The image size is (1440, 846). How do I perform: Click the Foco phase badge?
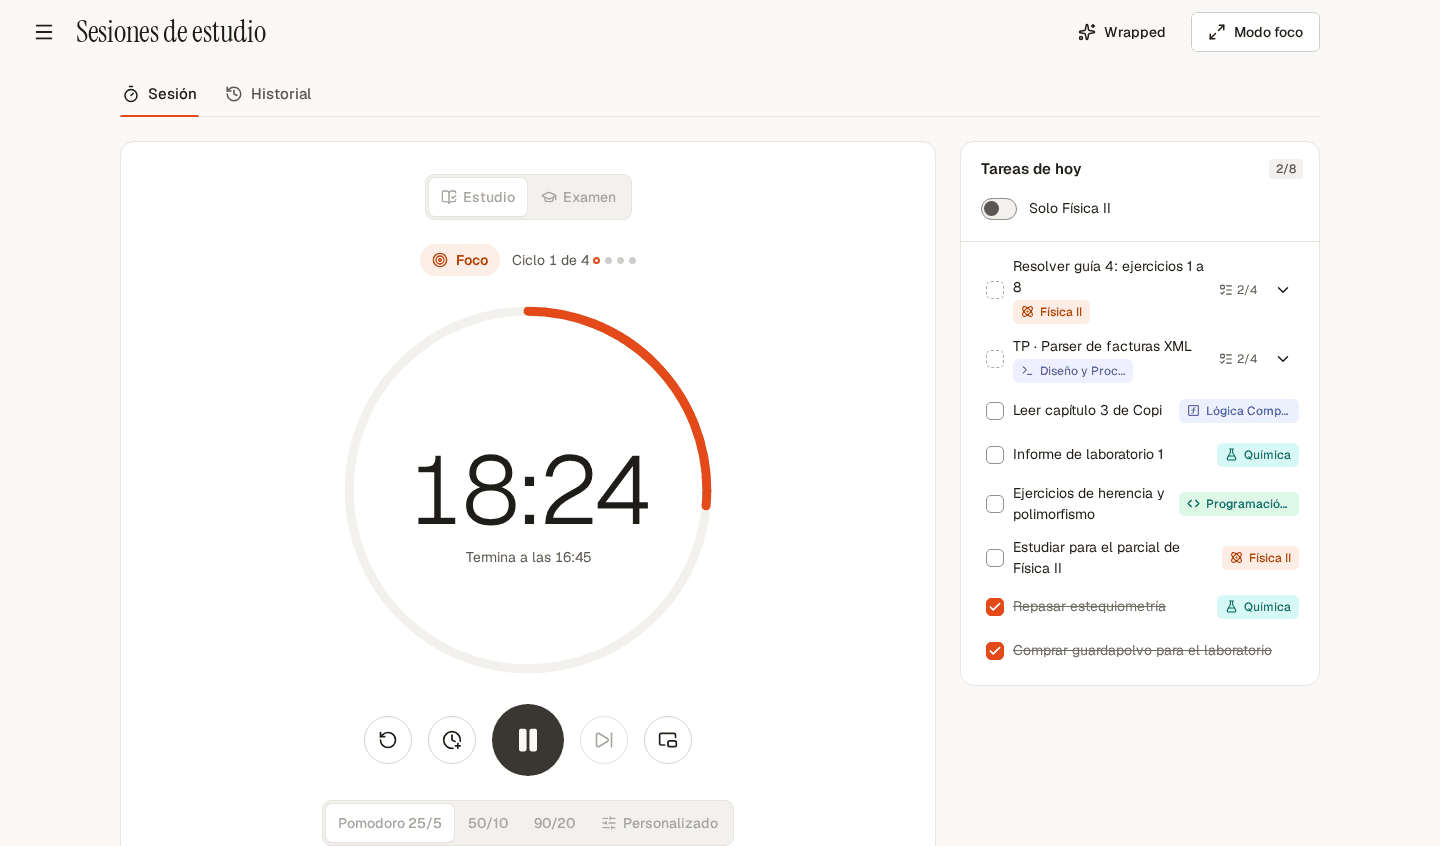pyautogui.click(x=460, y=260)
